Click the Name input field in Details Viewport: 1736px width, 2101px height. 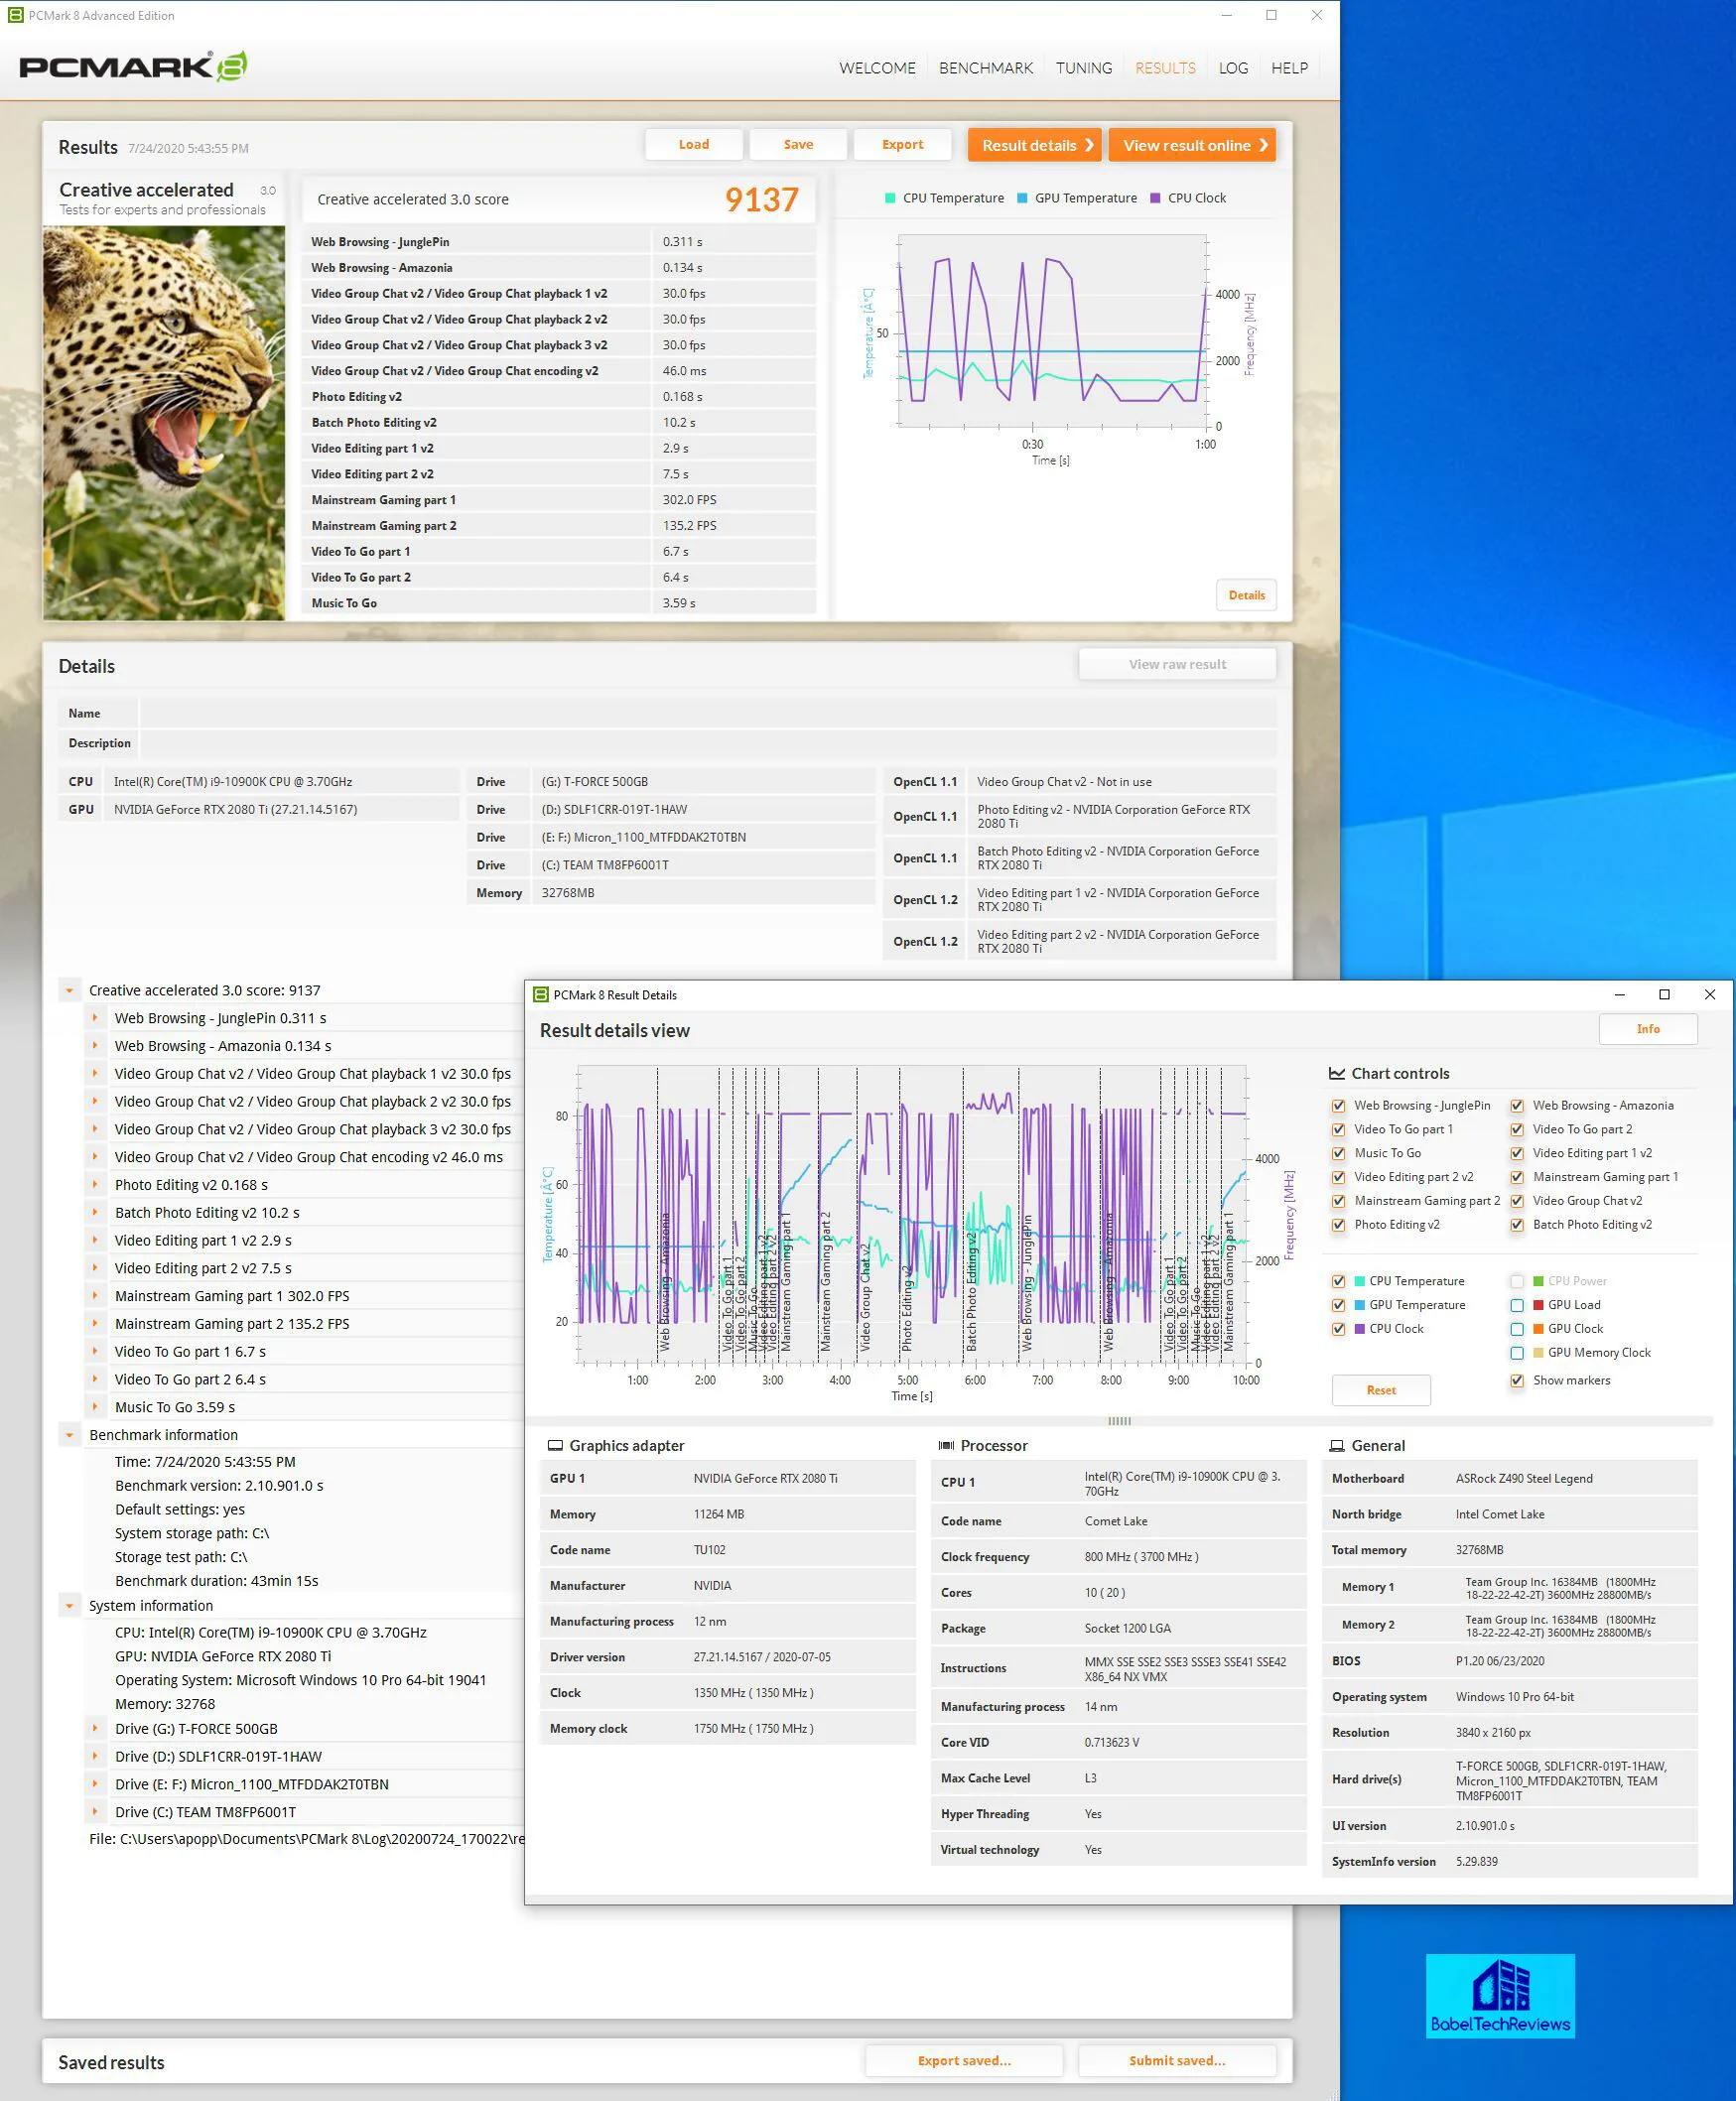[x=708, y=714]
